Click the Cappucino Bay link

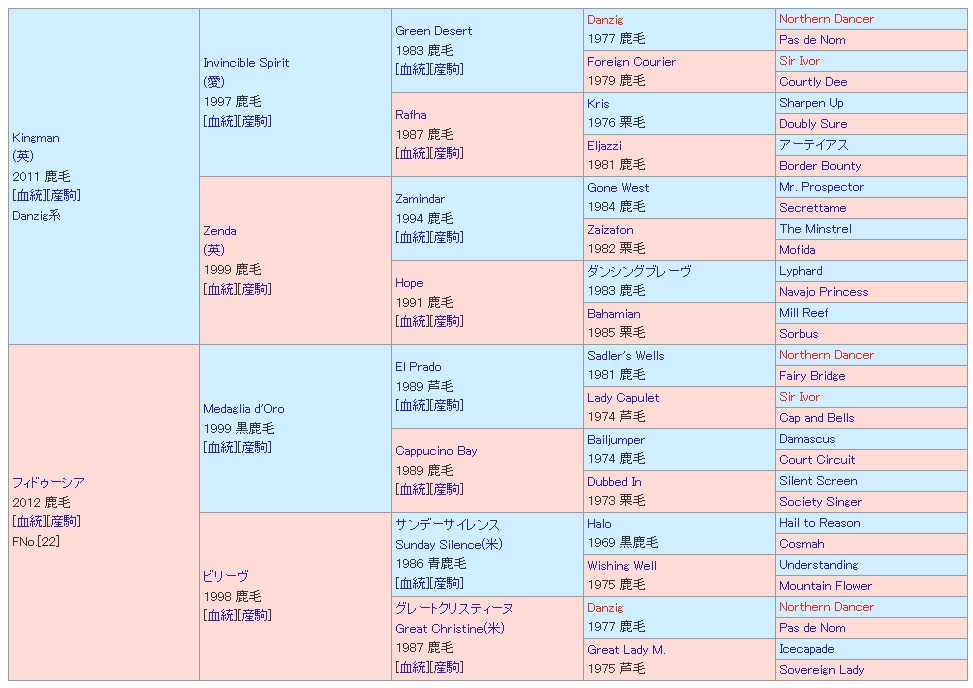point(436,451)
